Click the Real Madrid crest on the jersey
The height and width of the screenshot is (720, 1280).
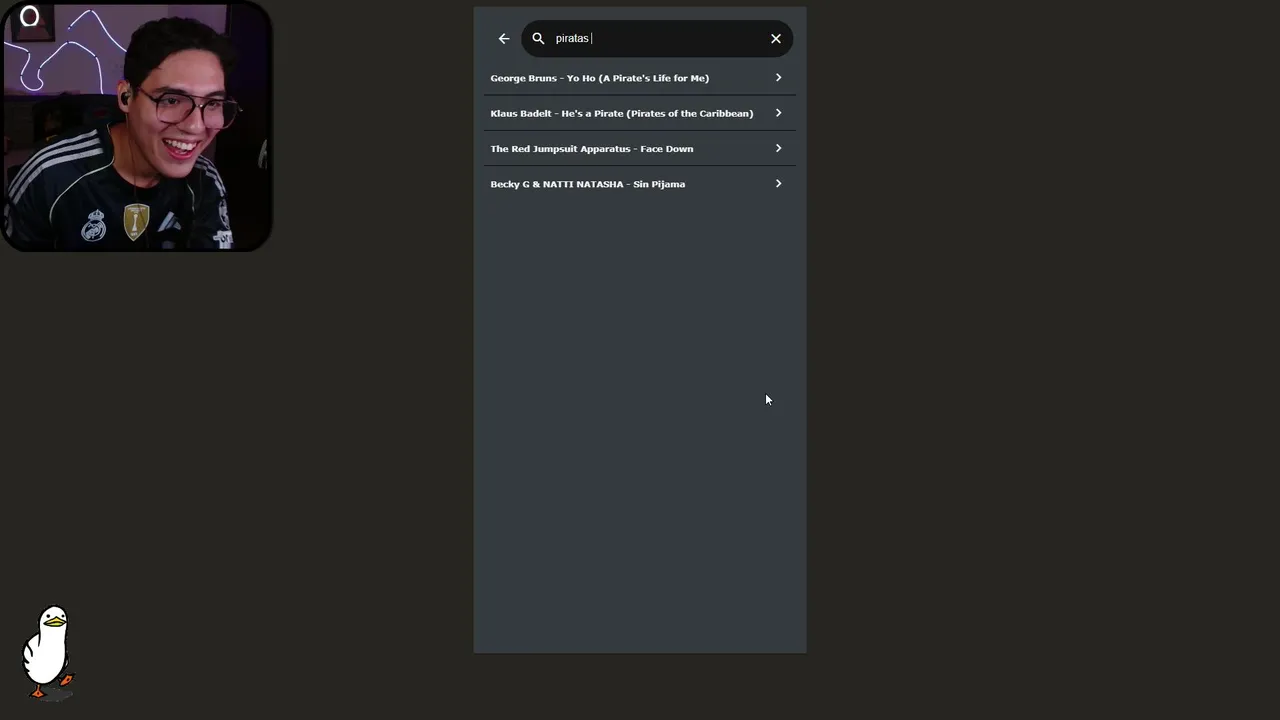point(94,225)
